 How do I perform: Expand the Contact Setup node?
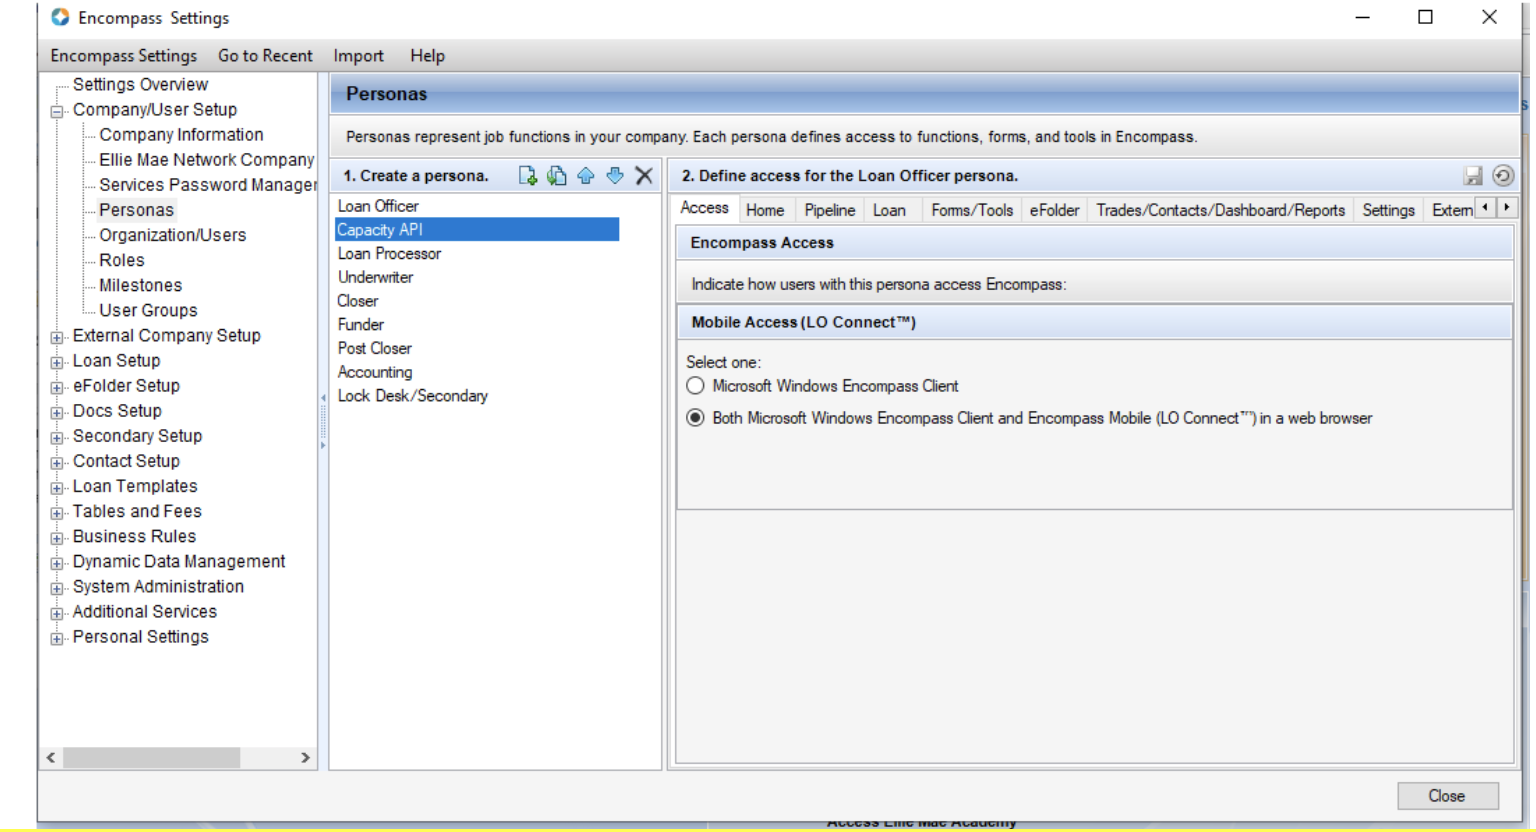coord(57,462)
